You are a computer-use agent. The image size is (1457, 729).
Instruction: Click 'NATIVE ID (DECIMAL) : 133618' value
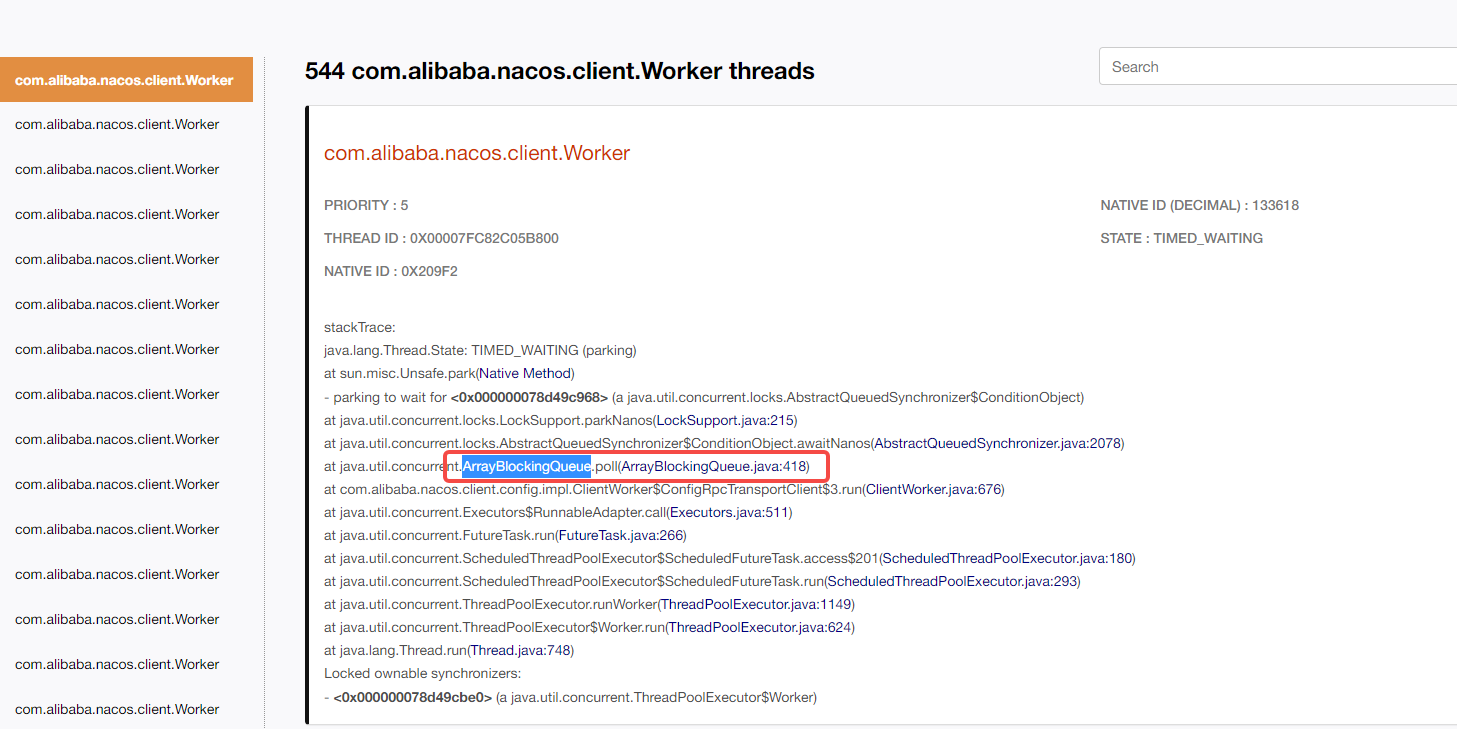1199,205
